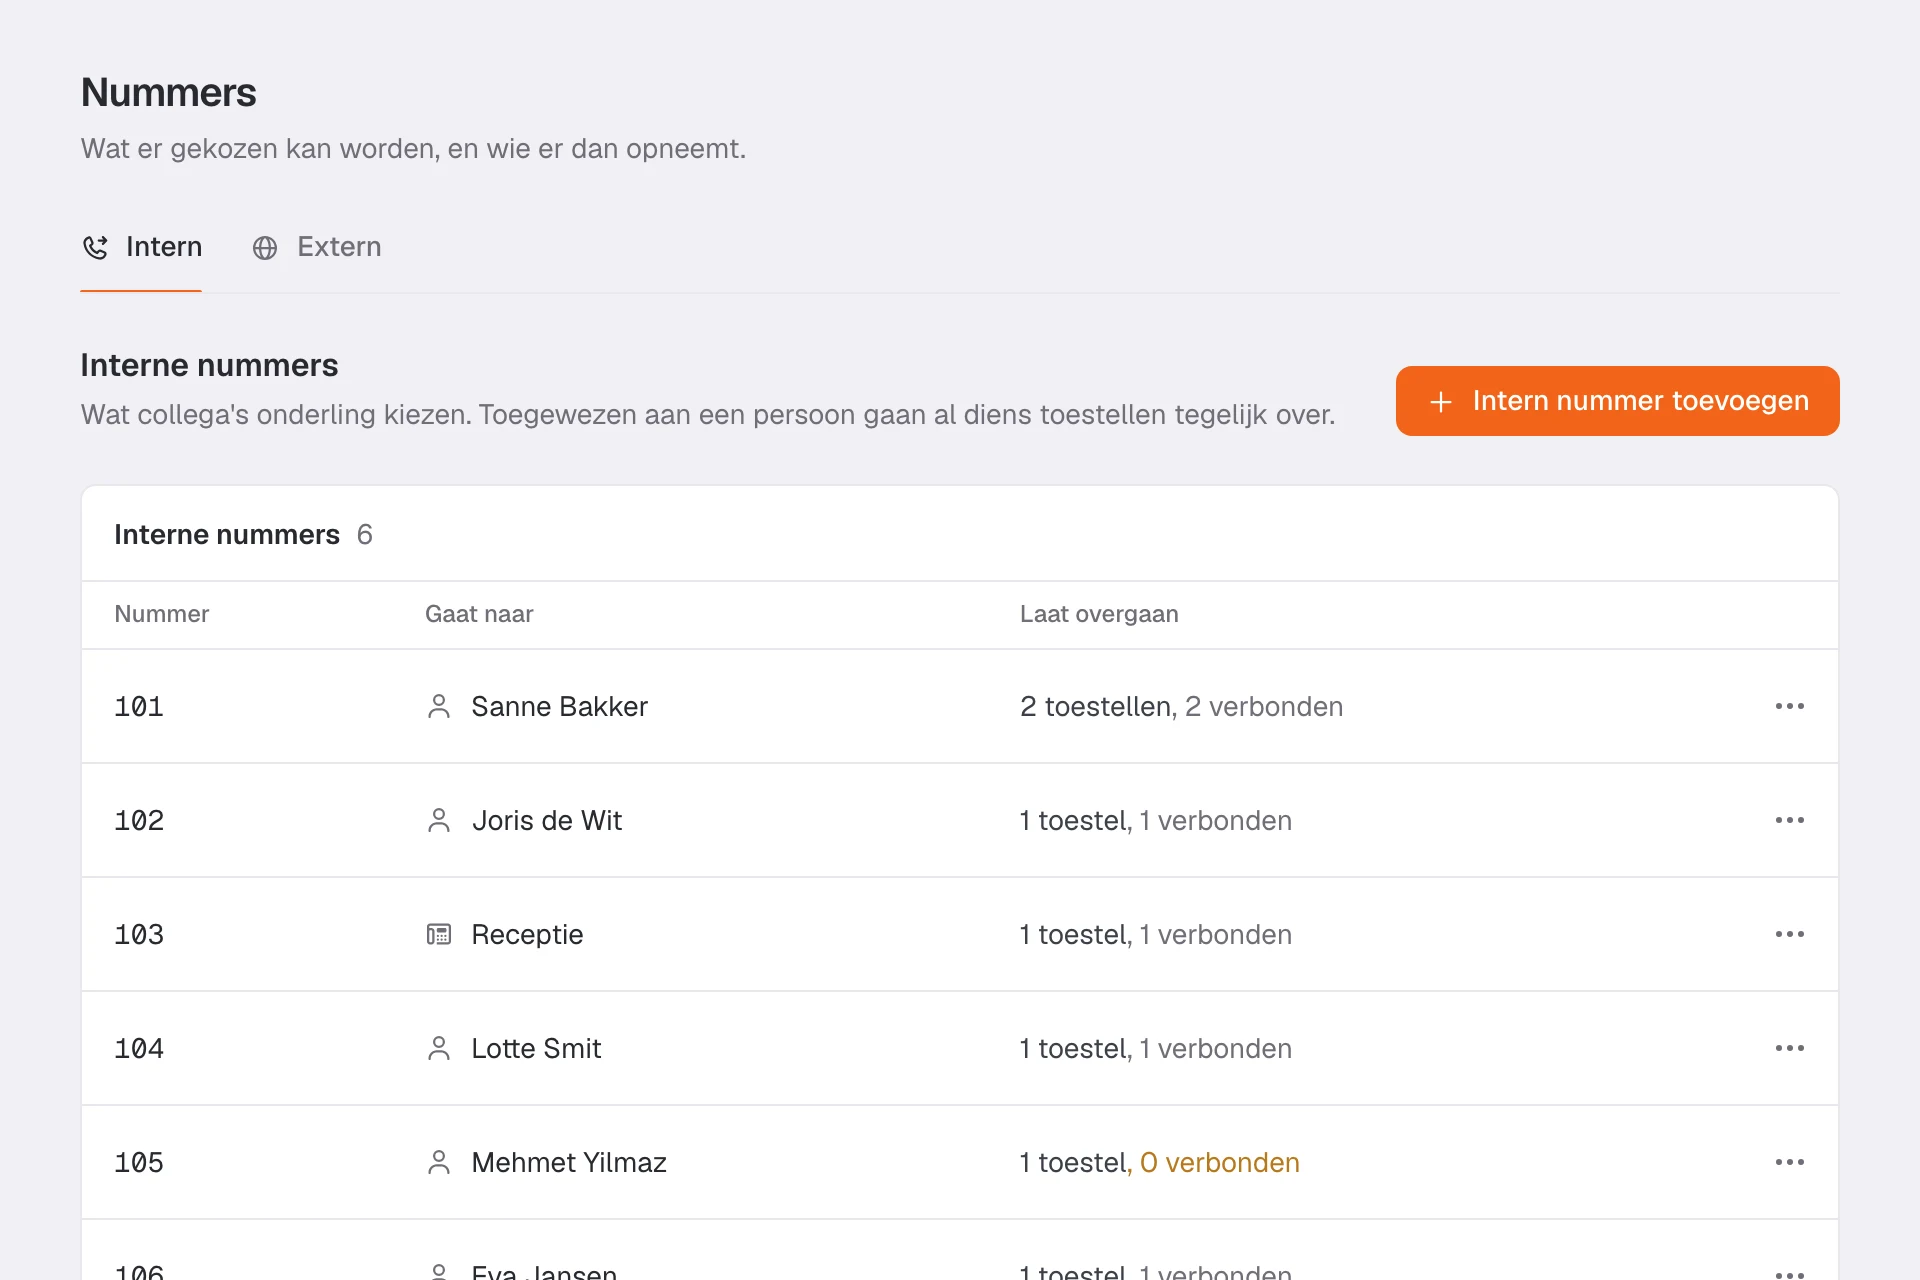Click person icon next to Sanne Bakker
1920x1280 pixels.
[438, 707]
